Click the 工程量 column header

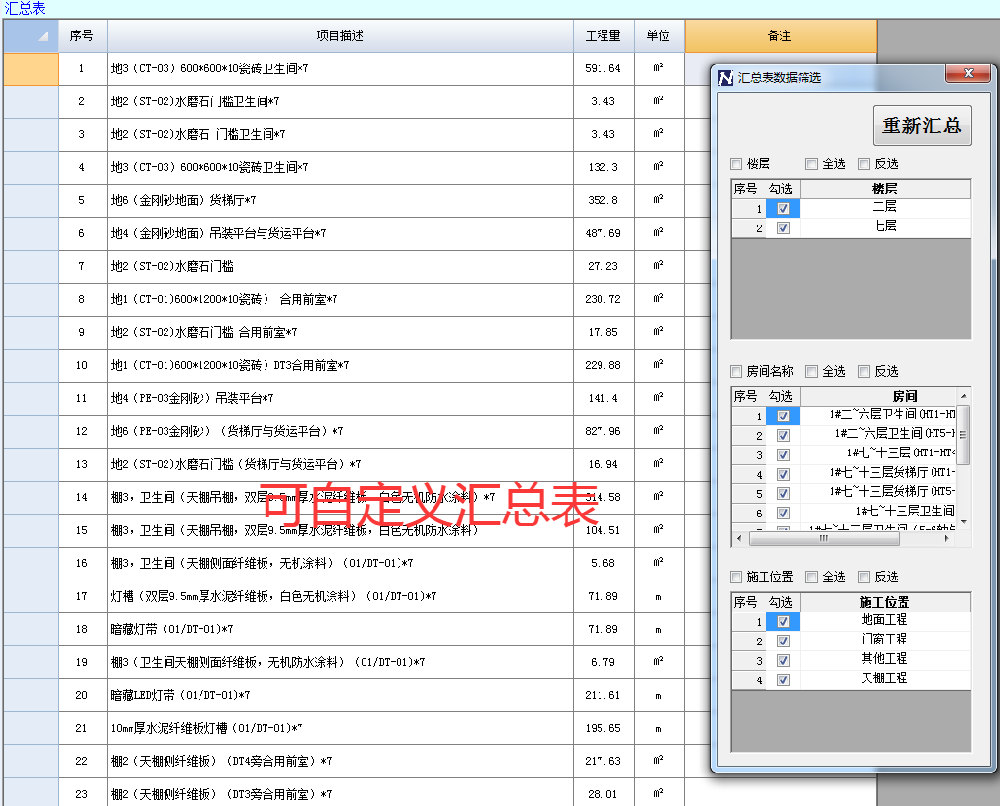pyautogui.click(x=603, y=36)
